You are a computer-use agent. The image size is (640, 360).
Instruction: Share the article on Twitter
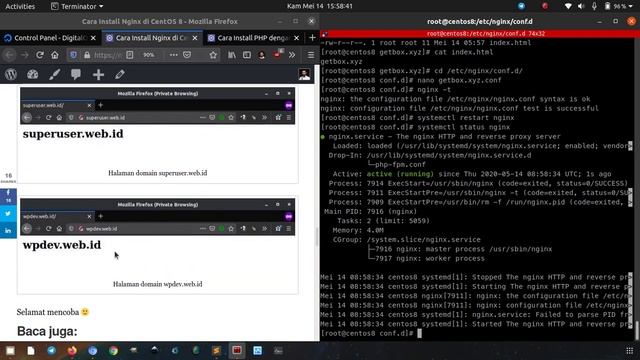point(8,213)
